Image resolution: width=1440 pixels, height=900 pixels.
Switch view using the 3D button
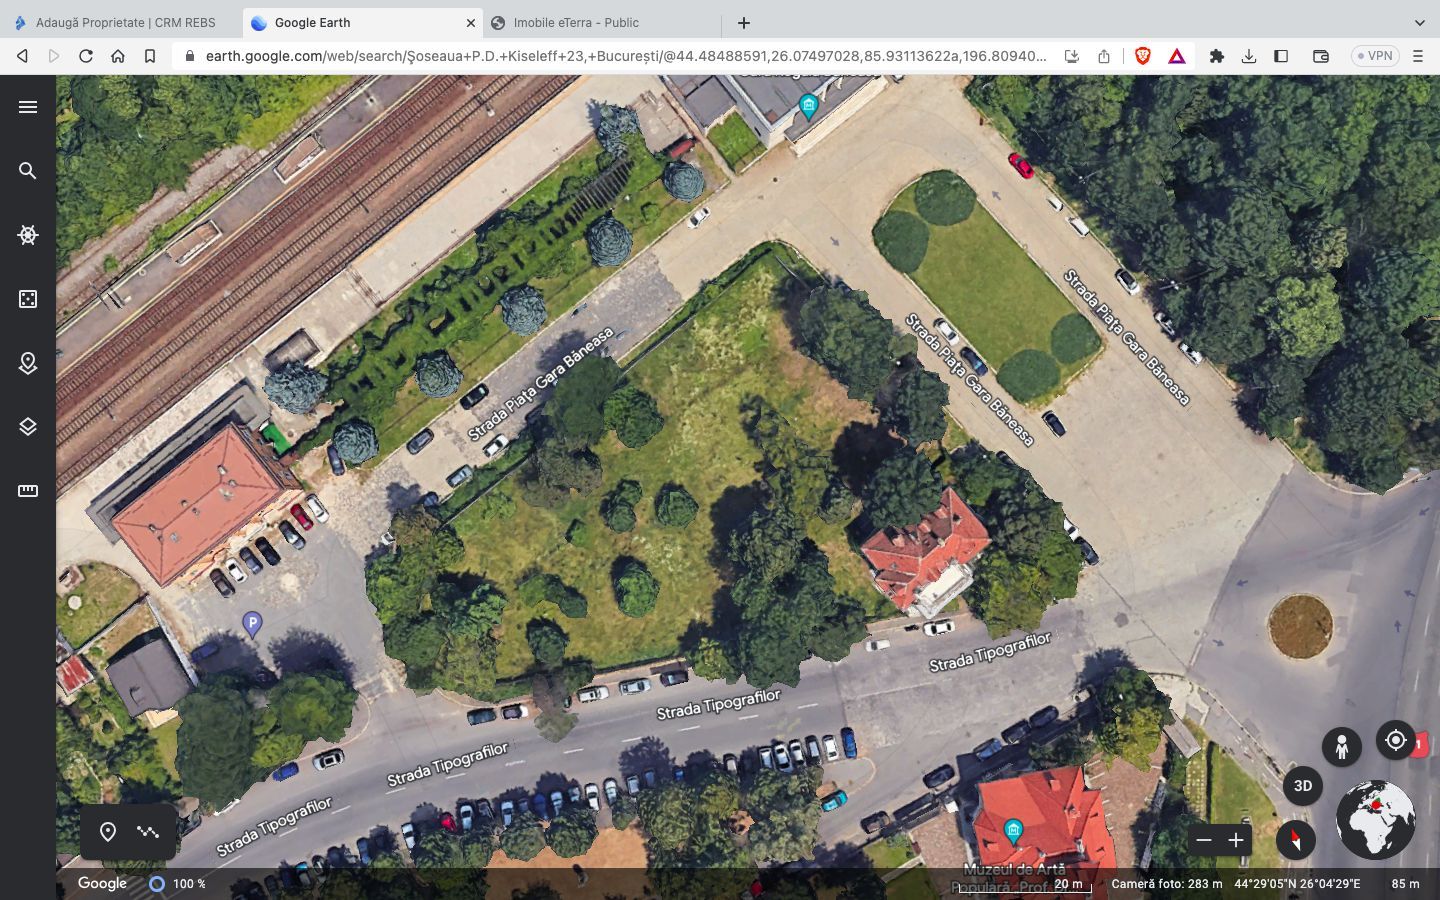pyautogui.click(x=1302, y=786)
